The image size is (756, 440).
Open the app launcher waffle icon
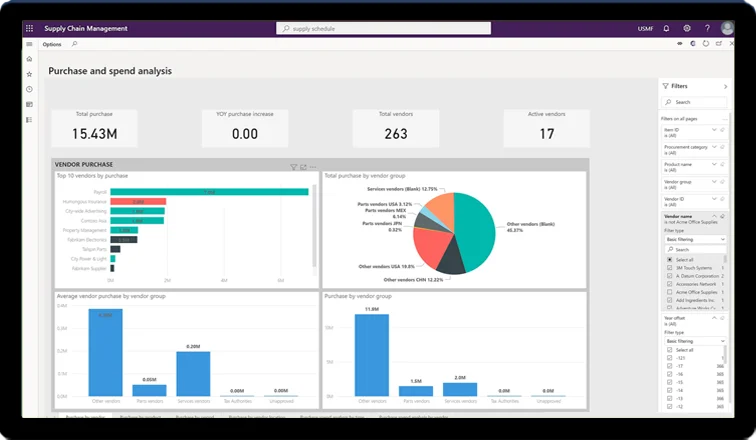point(30,28)
